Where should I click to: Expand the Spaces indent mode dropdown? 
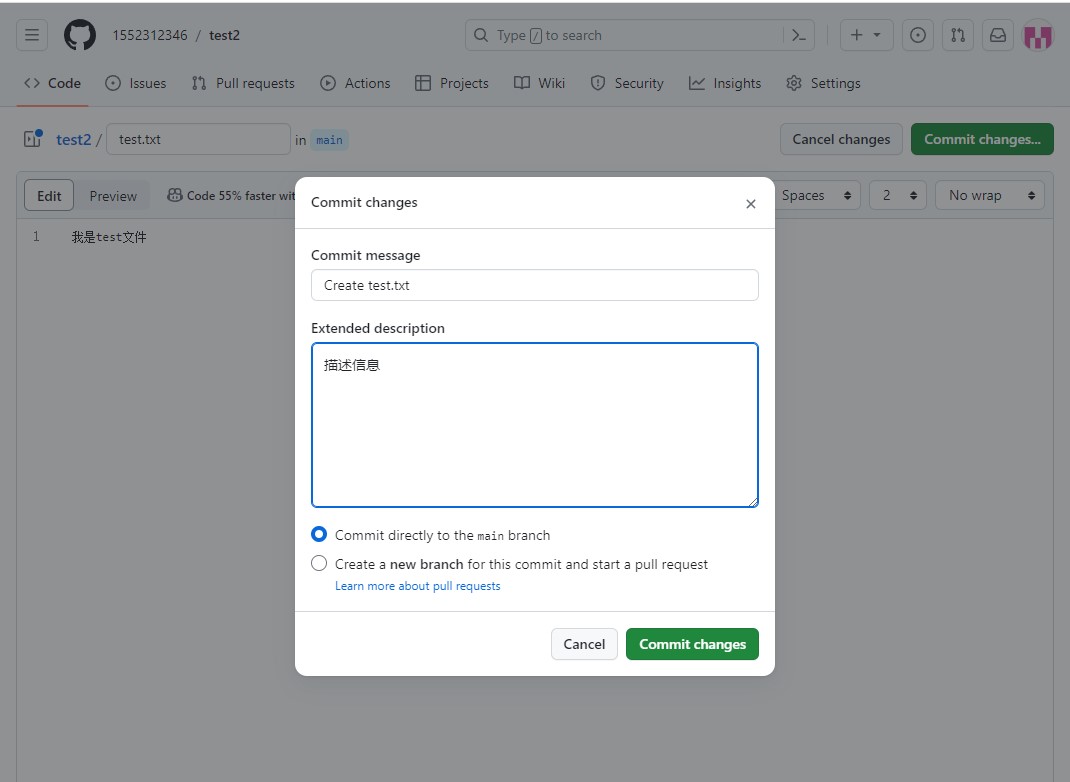(x=818, y=196)
